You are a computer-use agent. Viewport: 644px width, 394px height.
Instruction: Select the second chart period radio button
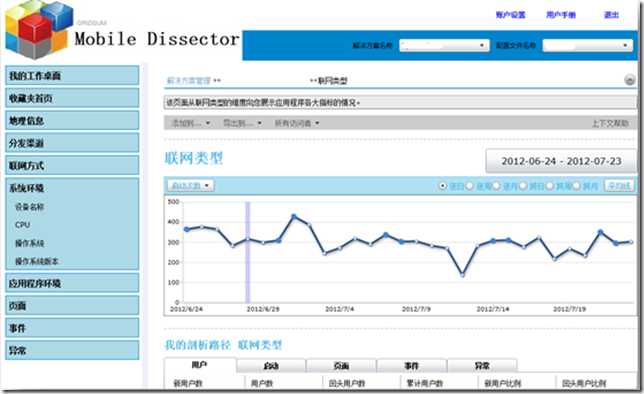point(469,186)
